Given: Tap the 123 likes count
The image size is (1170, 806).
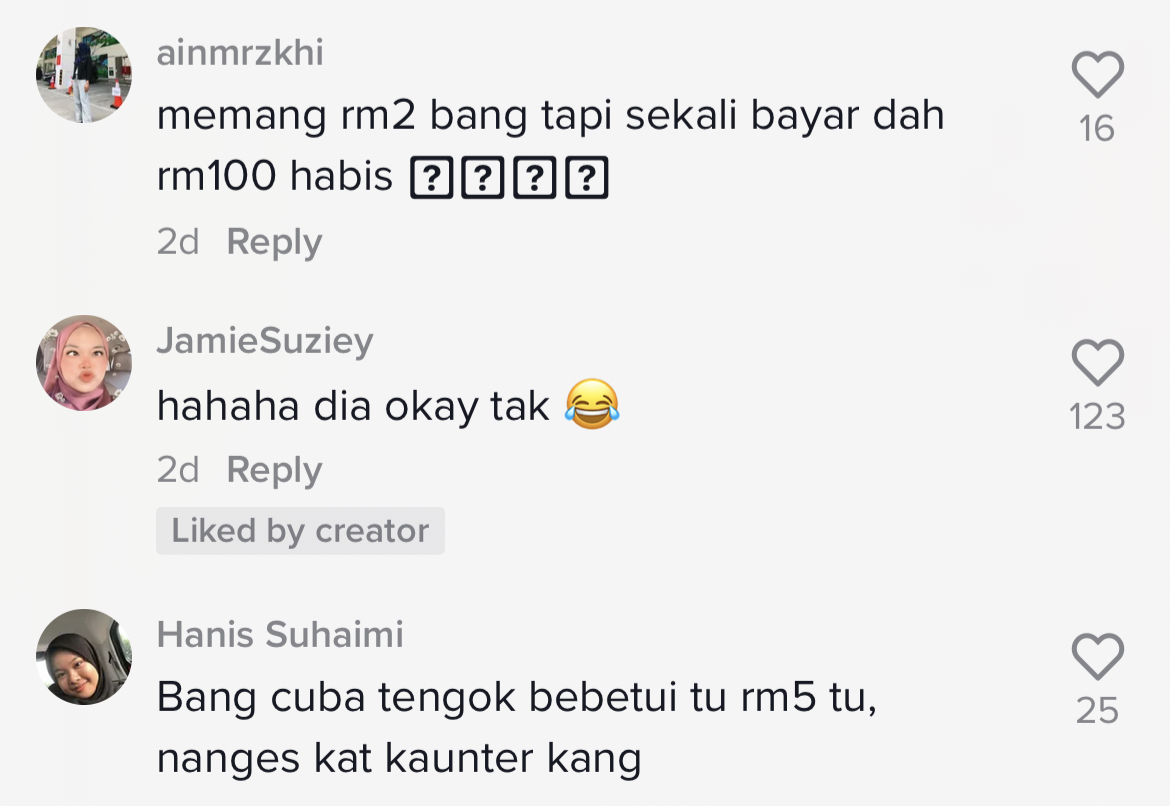Looking at the screenshot, I should pos(1097,417).
